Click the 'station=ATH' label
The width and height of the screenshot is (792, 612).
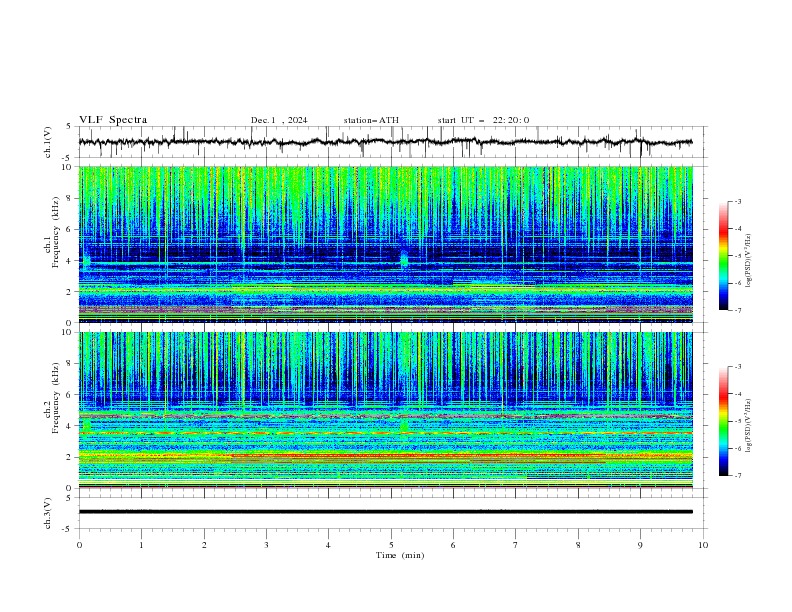[371, 120]
